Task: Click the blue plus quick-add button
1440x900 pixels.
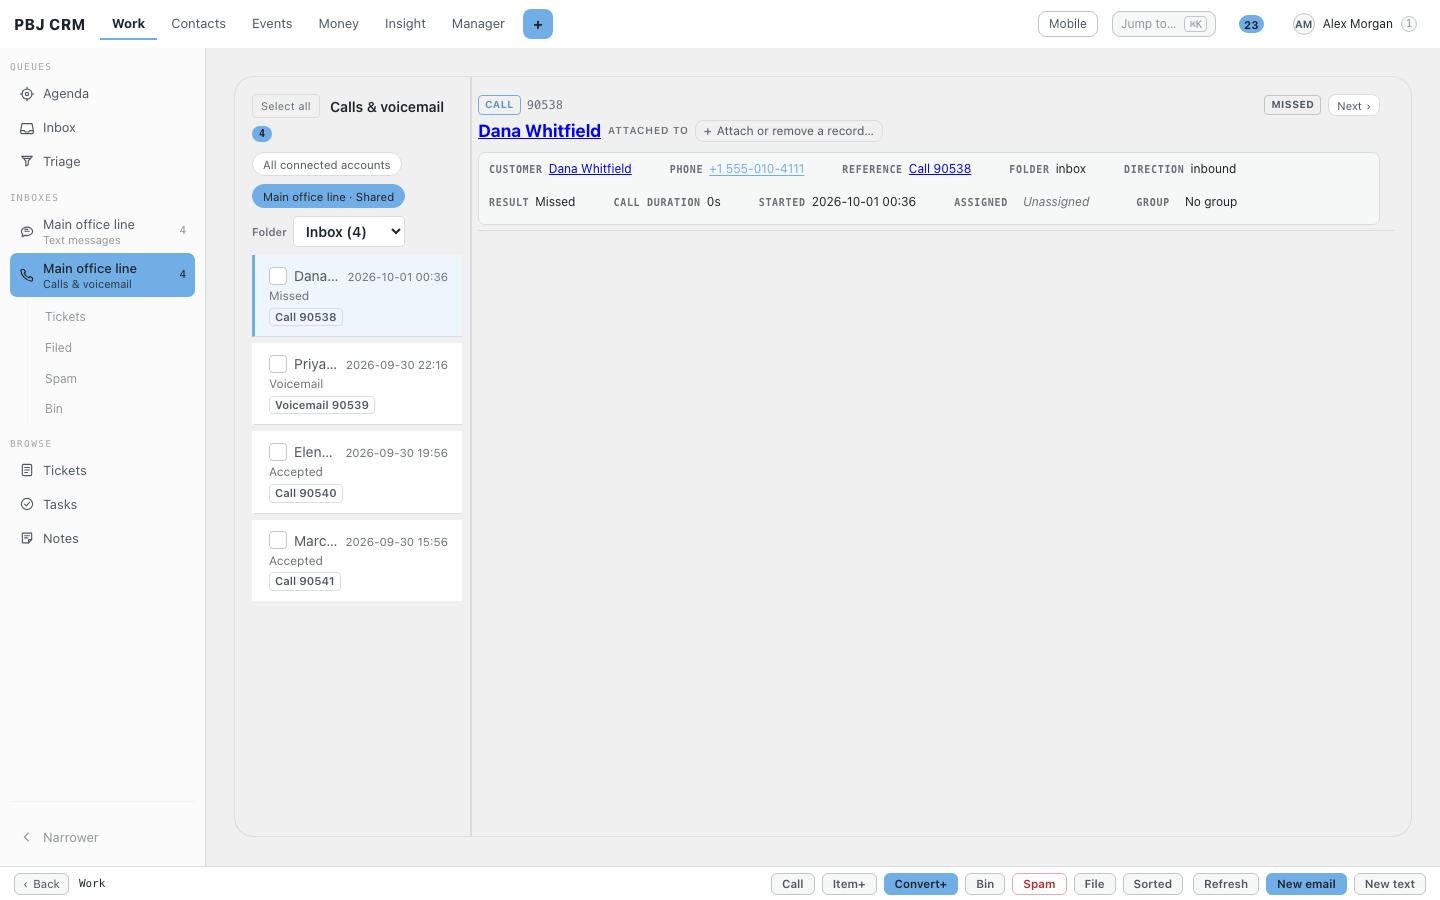Action: coord(538,24)
